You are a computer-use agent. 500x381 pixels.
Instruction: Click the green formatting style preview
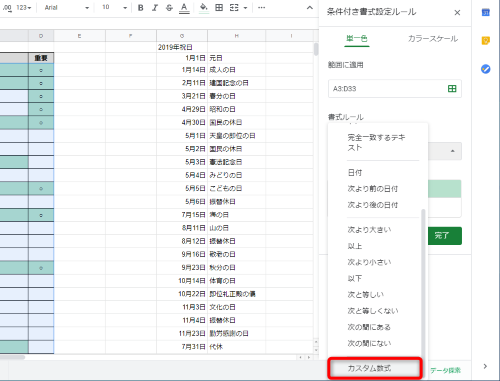[445, 189]
